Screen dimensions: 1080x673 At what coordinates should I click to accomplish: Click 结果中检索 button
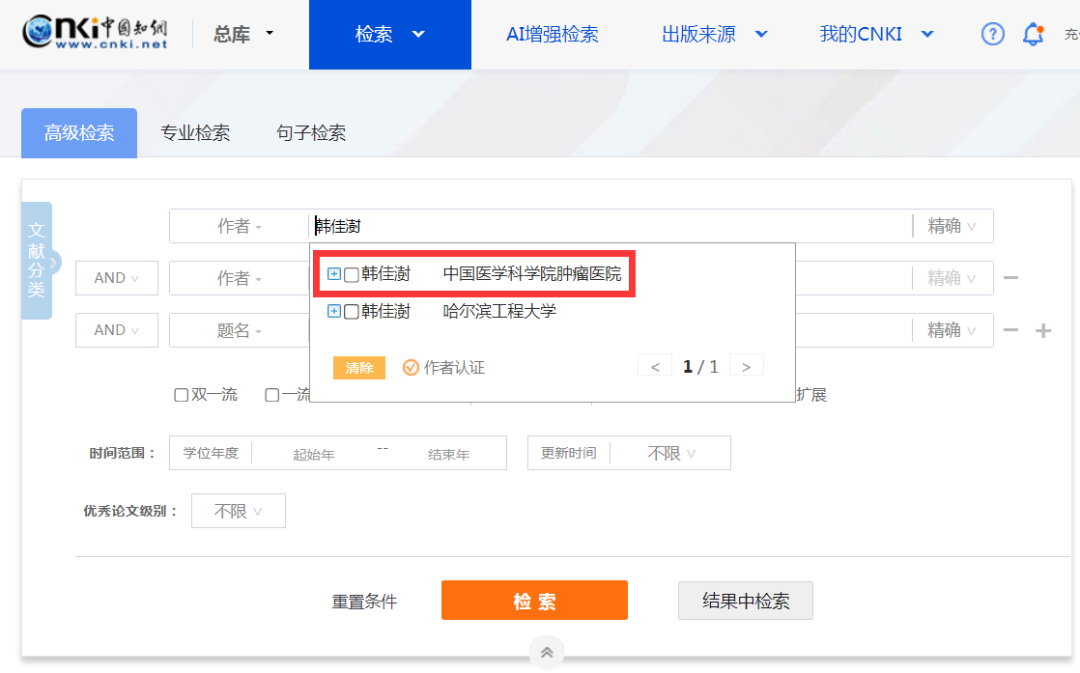745,601
